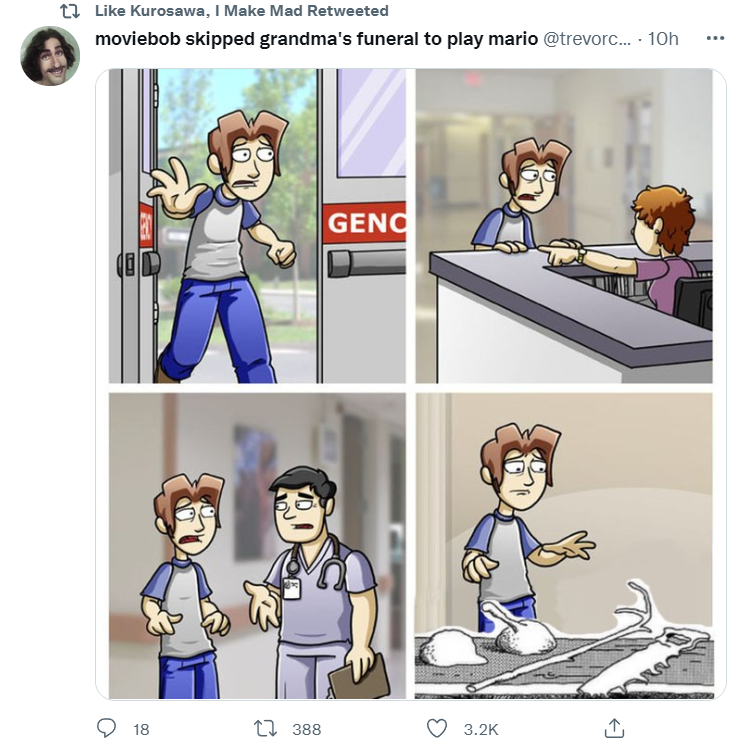Viewport: 736px width, 755px height.
Task: View the bottom-right skeleton remains panel
Action: point(564,546)
